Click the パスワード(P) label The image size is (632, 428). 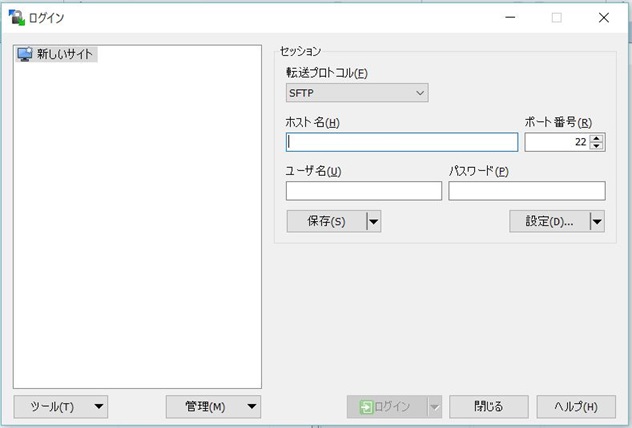479,171
